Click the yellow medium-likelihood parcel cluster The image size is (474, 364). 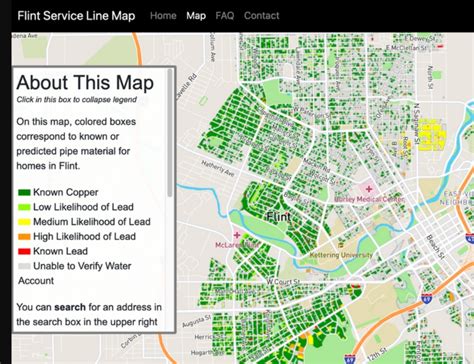(x=432, y=134)
